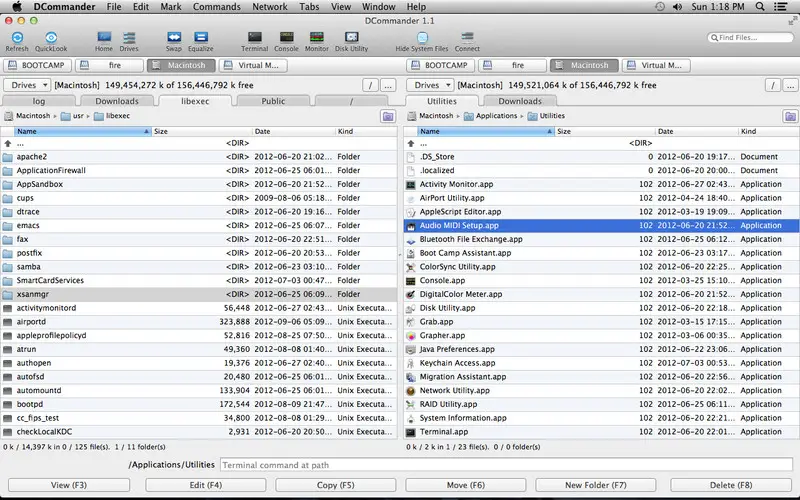Click the View (F3) button
The image size is (800, 500).
[x=69, y=485]
